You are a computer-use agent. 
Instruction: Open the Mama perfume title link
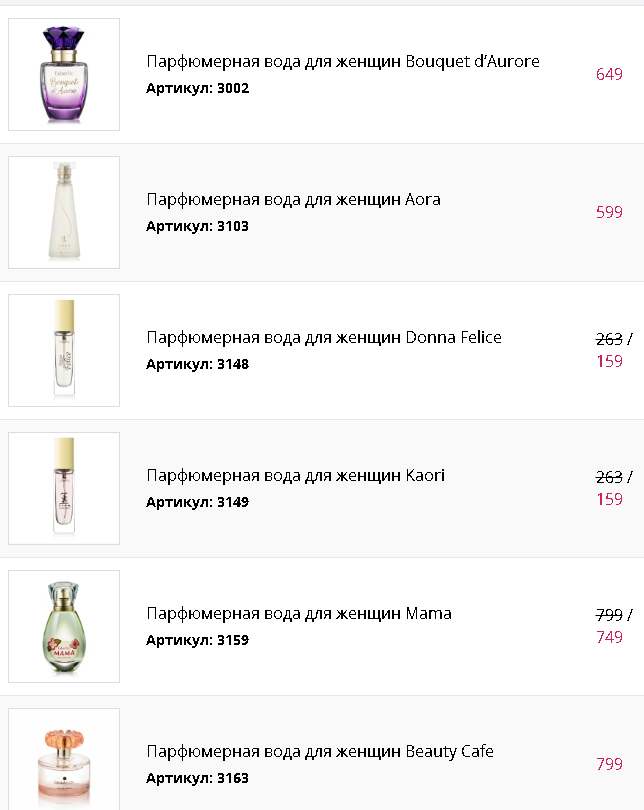tap(298, 613)
